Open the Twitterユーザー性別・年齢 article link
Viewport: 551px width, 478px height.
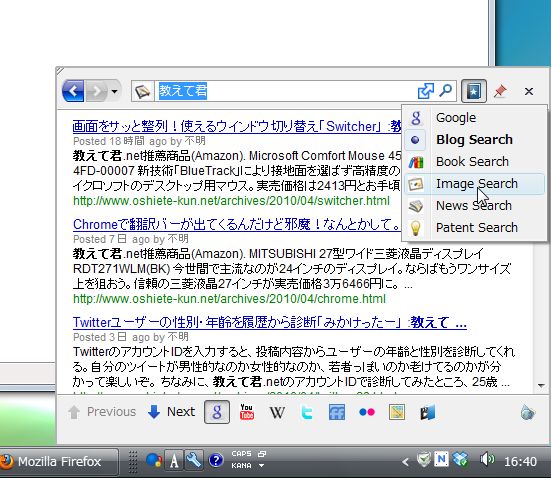[270, 322]
